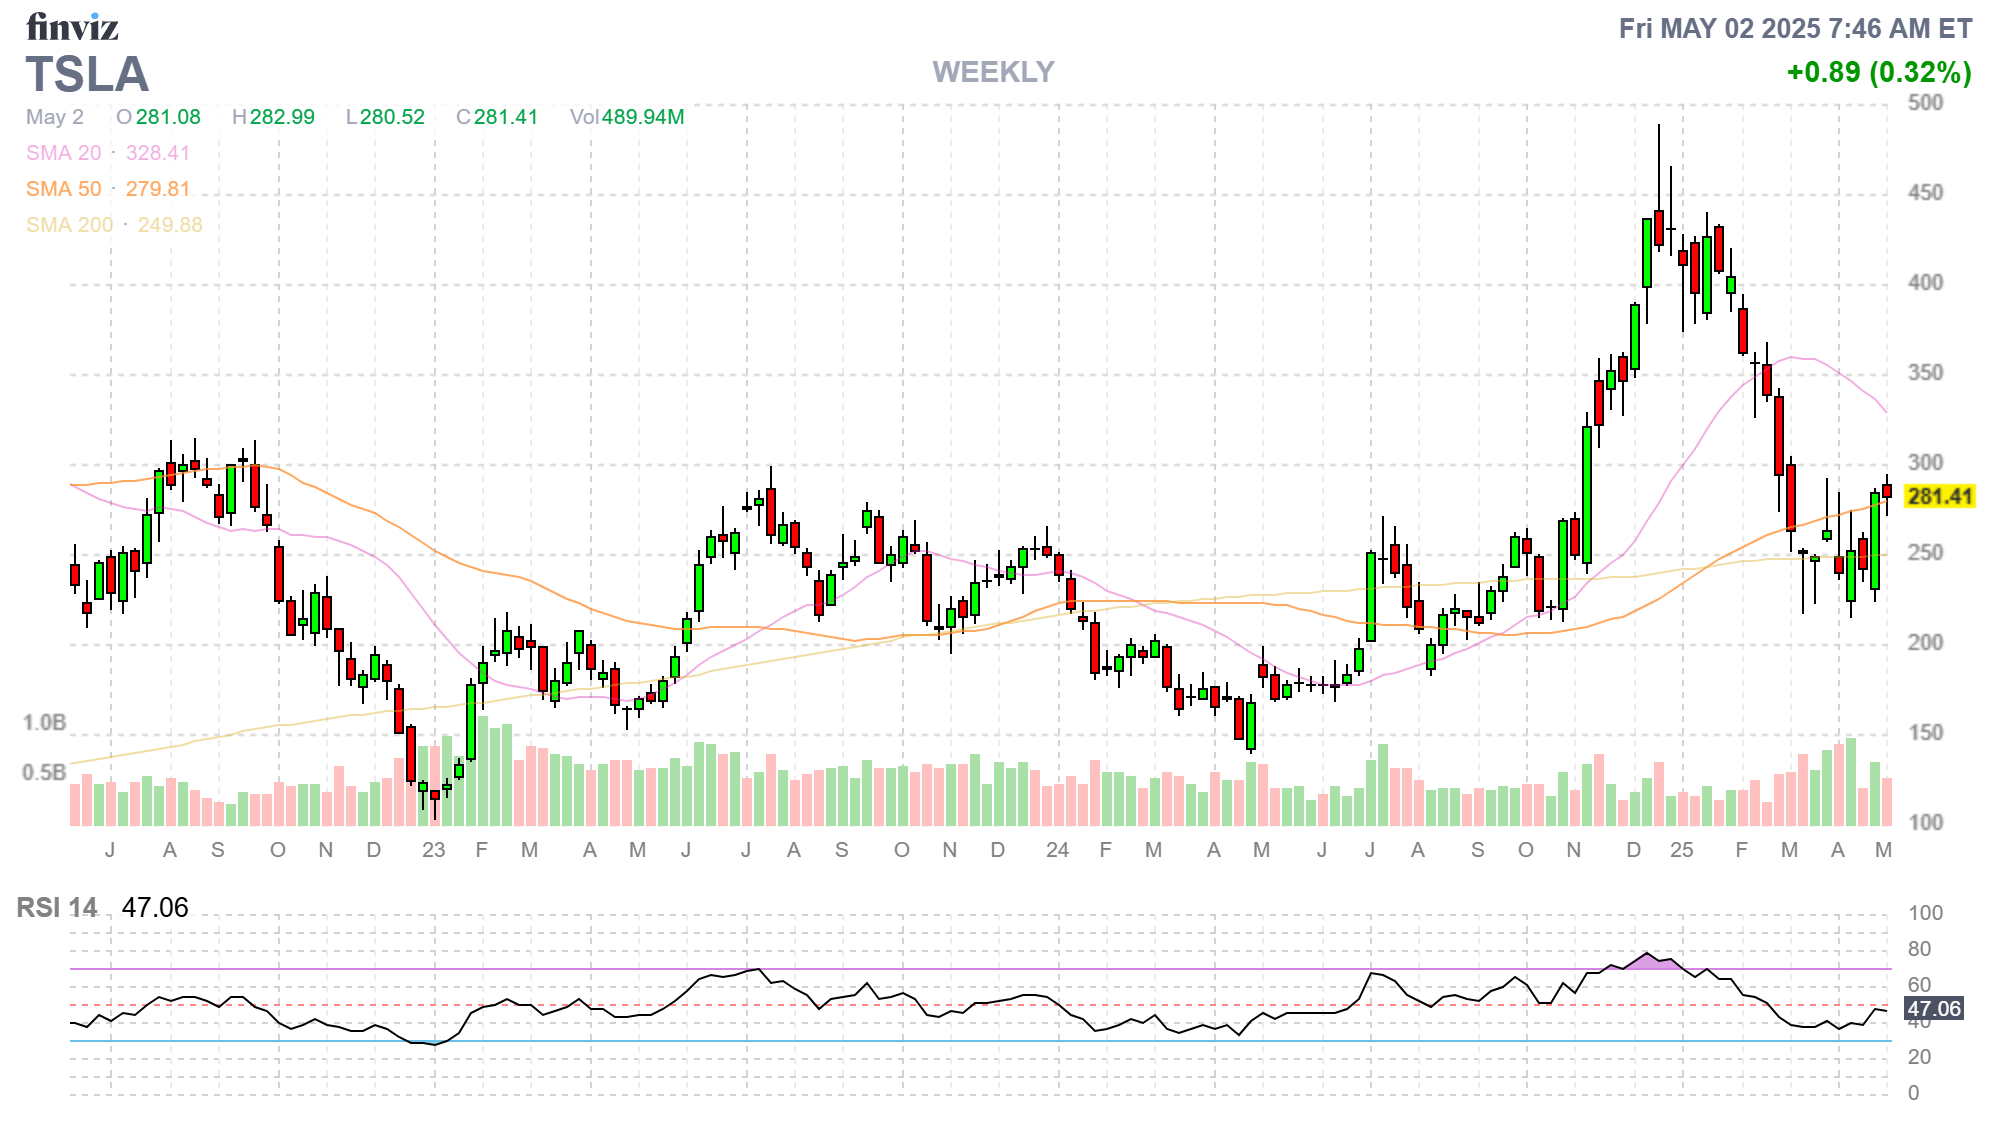Click the purple overbought RSI shaded peak
This screenshot has width=1998, height=1124.
click(x=1650, y=962)
